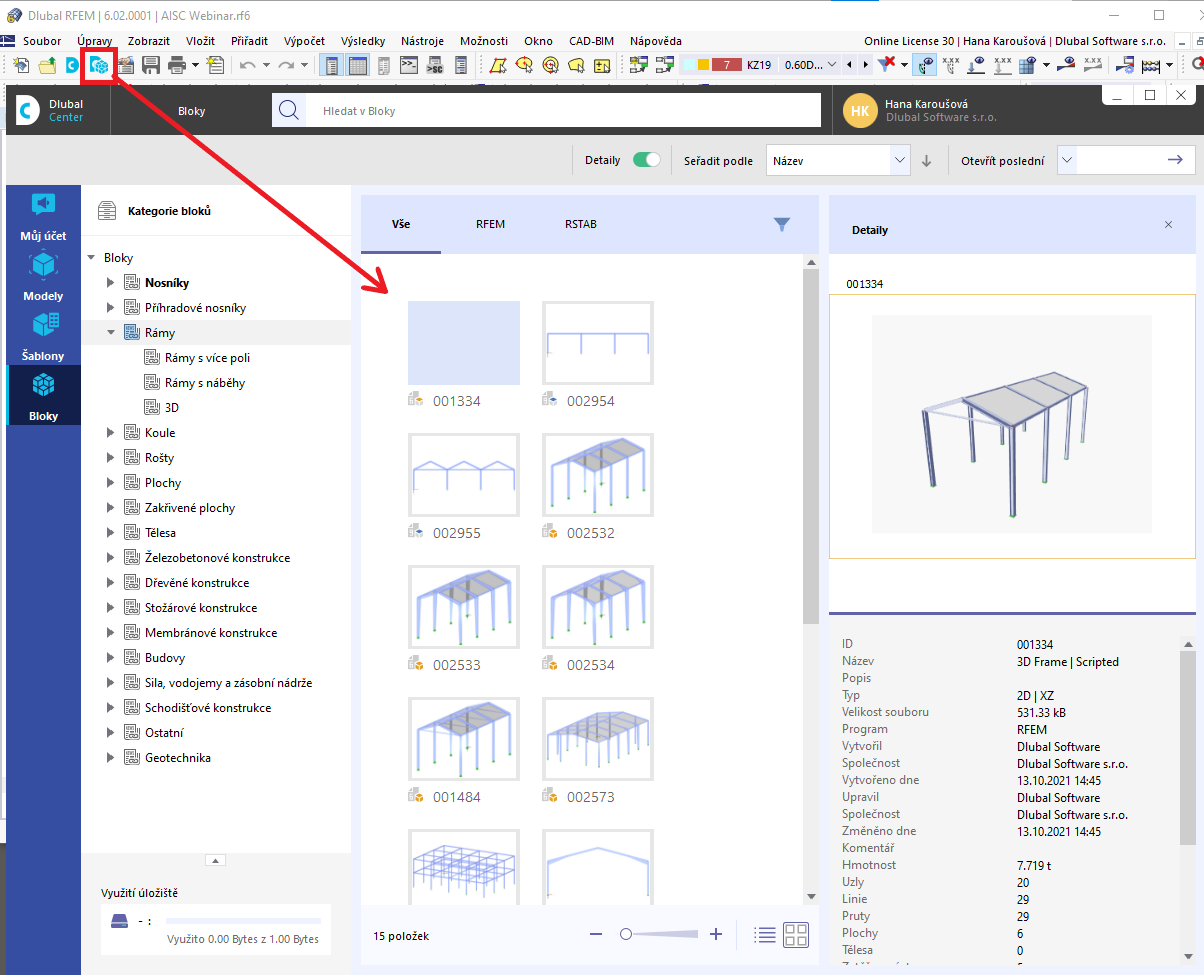Image resolution: width=1204 pixels, height=975 pixels.
Task: Switch to the RSTAB tab
Action: tap(580, 224)
